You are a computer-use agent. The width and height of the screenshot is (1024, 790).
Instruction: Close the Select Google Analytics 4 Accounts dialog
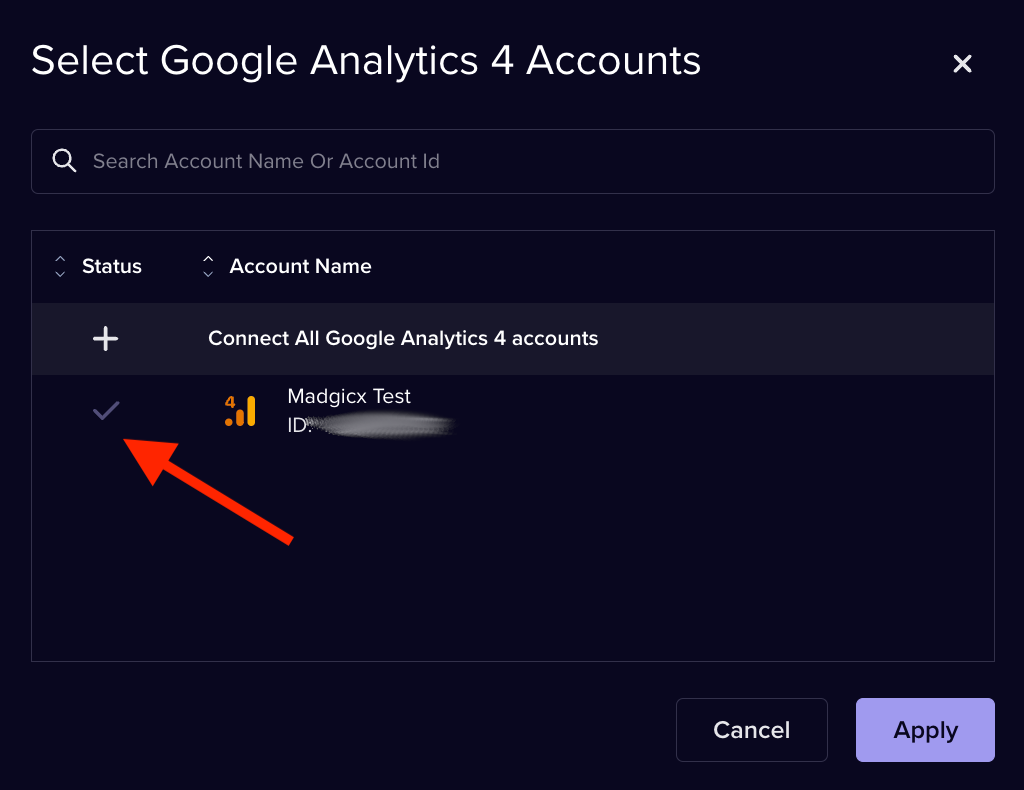[962, 63]
